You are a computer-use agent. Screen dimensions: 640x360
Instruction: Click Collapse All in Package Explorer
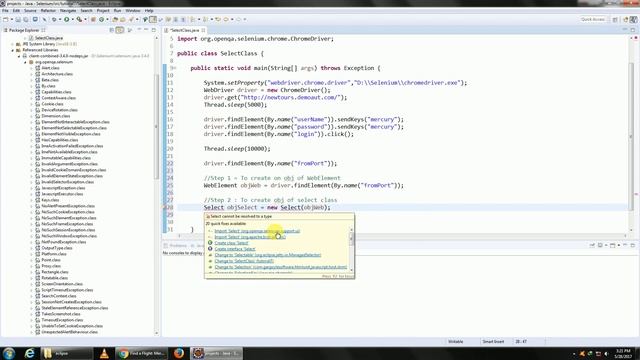pos(111,30)
